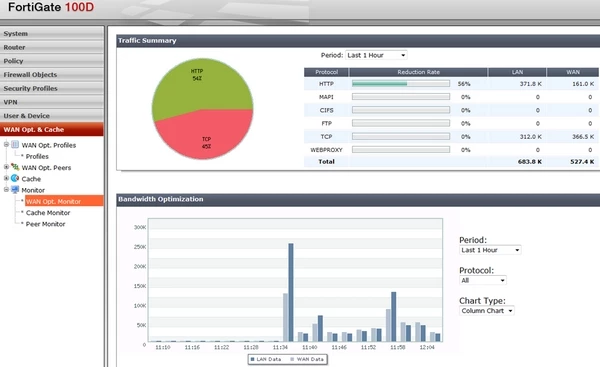Screen dimensions: 600x367
Task: Click the 527.4 K total WAN value
Action: coord(582,161)
